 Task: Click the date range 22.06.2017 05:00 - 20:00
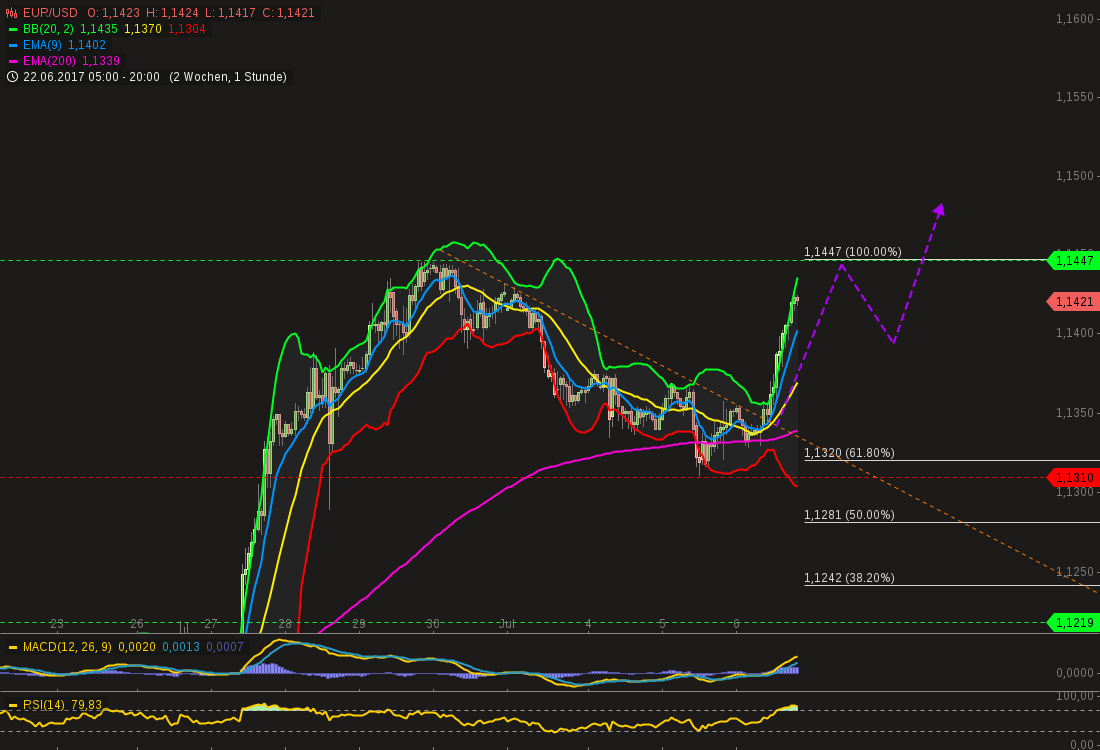[x=91, y=77]
